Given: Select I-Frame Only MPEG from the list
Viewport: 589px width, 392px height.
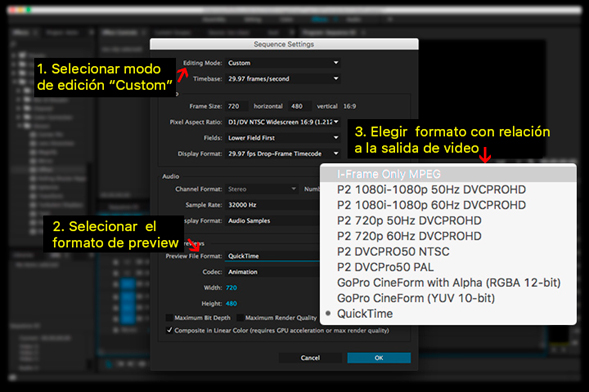Looking at the screenshot, I should (448, 174).
